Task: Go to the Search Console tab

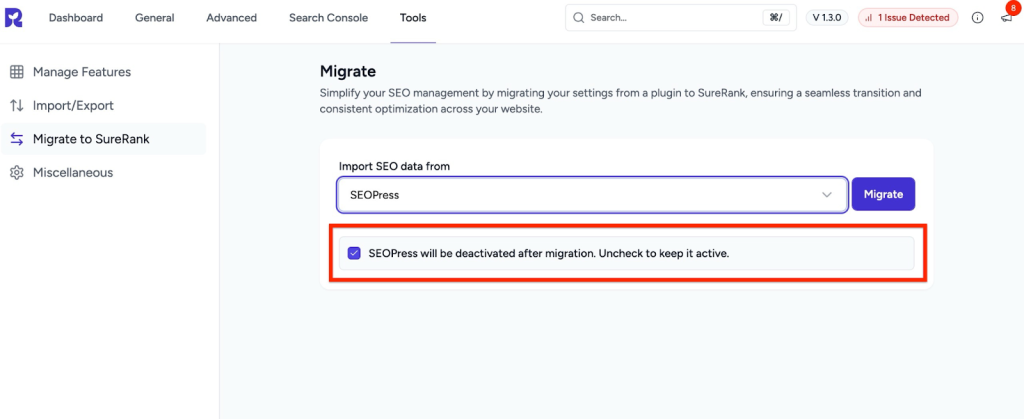Action: pos(328,18)
